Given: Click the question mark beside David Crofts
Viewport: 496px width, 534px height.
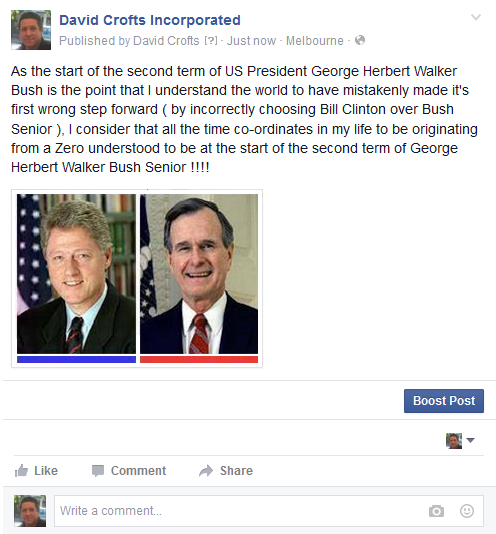Looking at the screenshot, I should [x=211, y=41].
